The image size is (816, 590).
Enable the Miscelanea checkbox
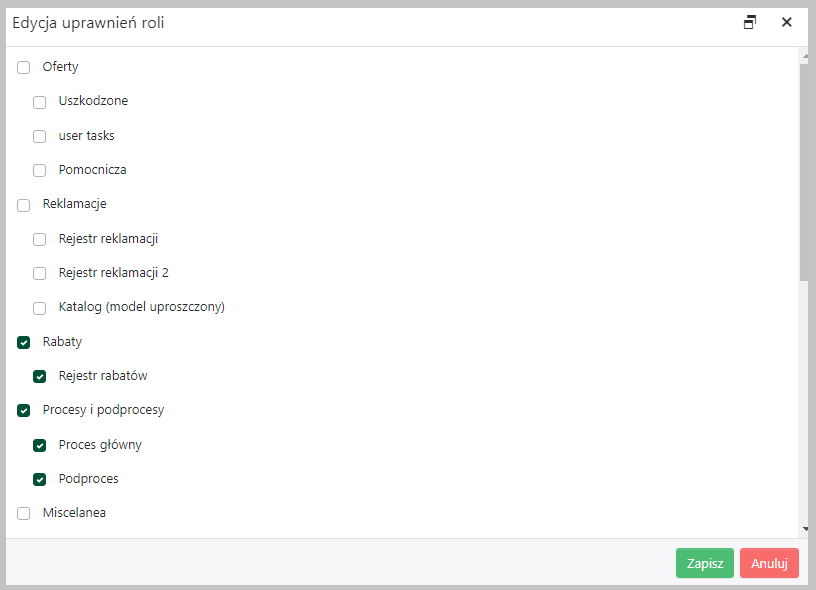tap(23, 514)
